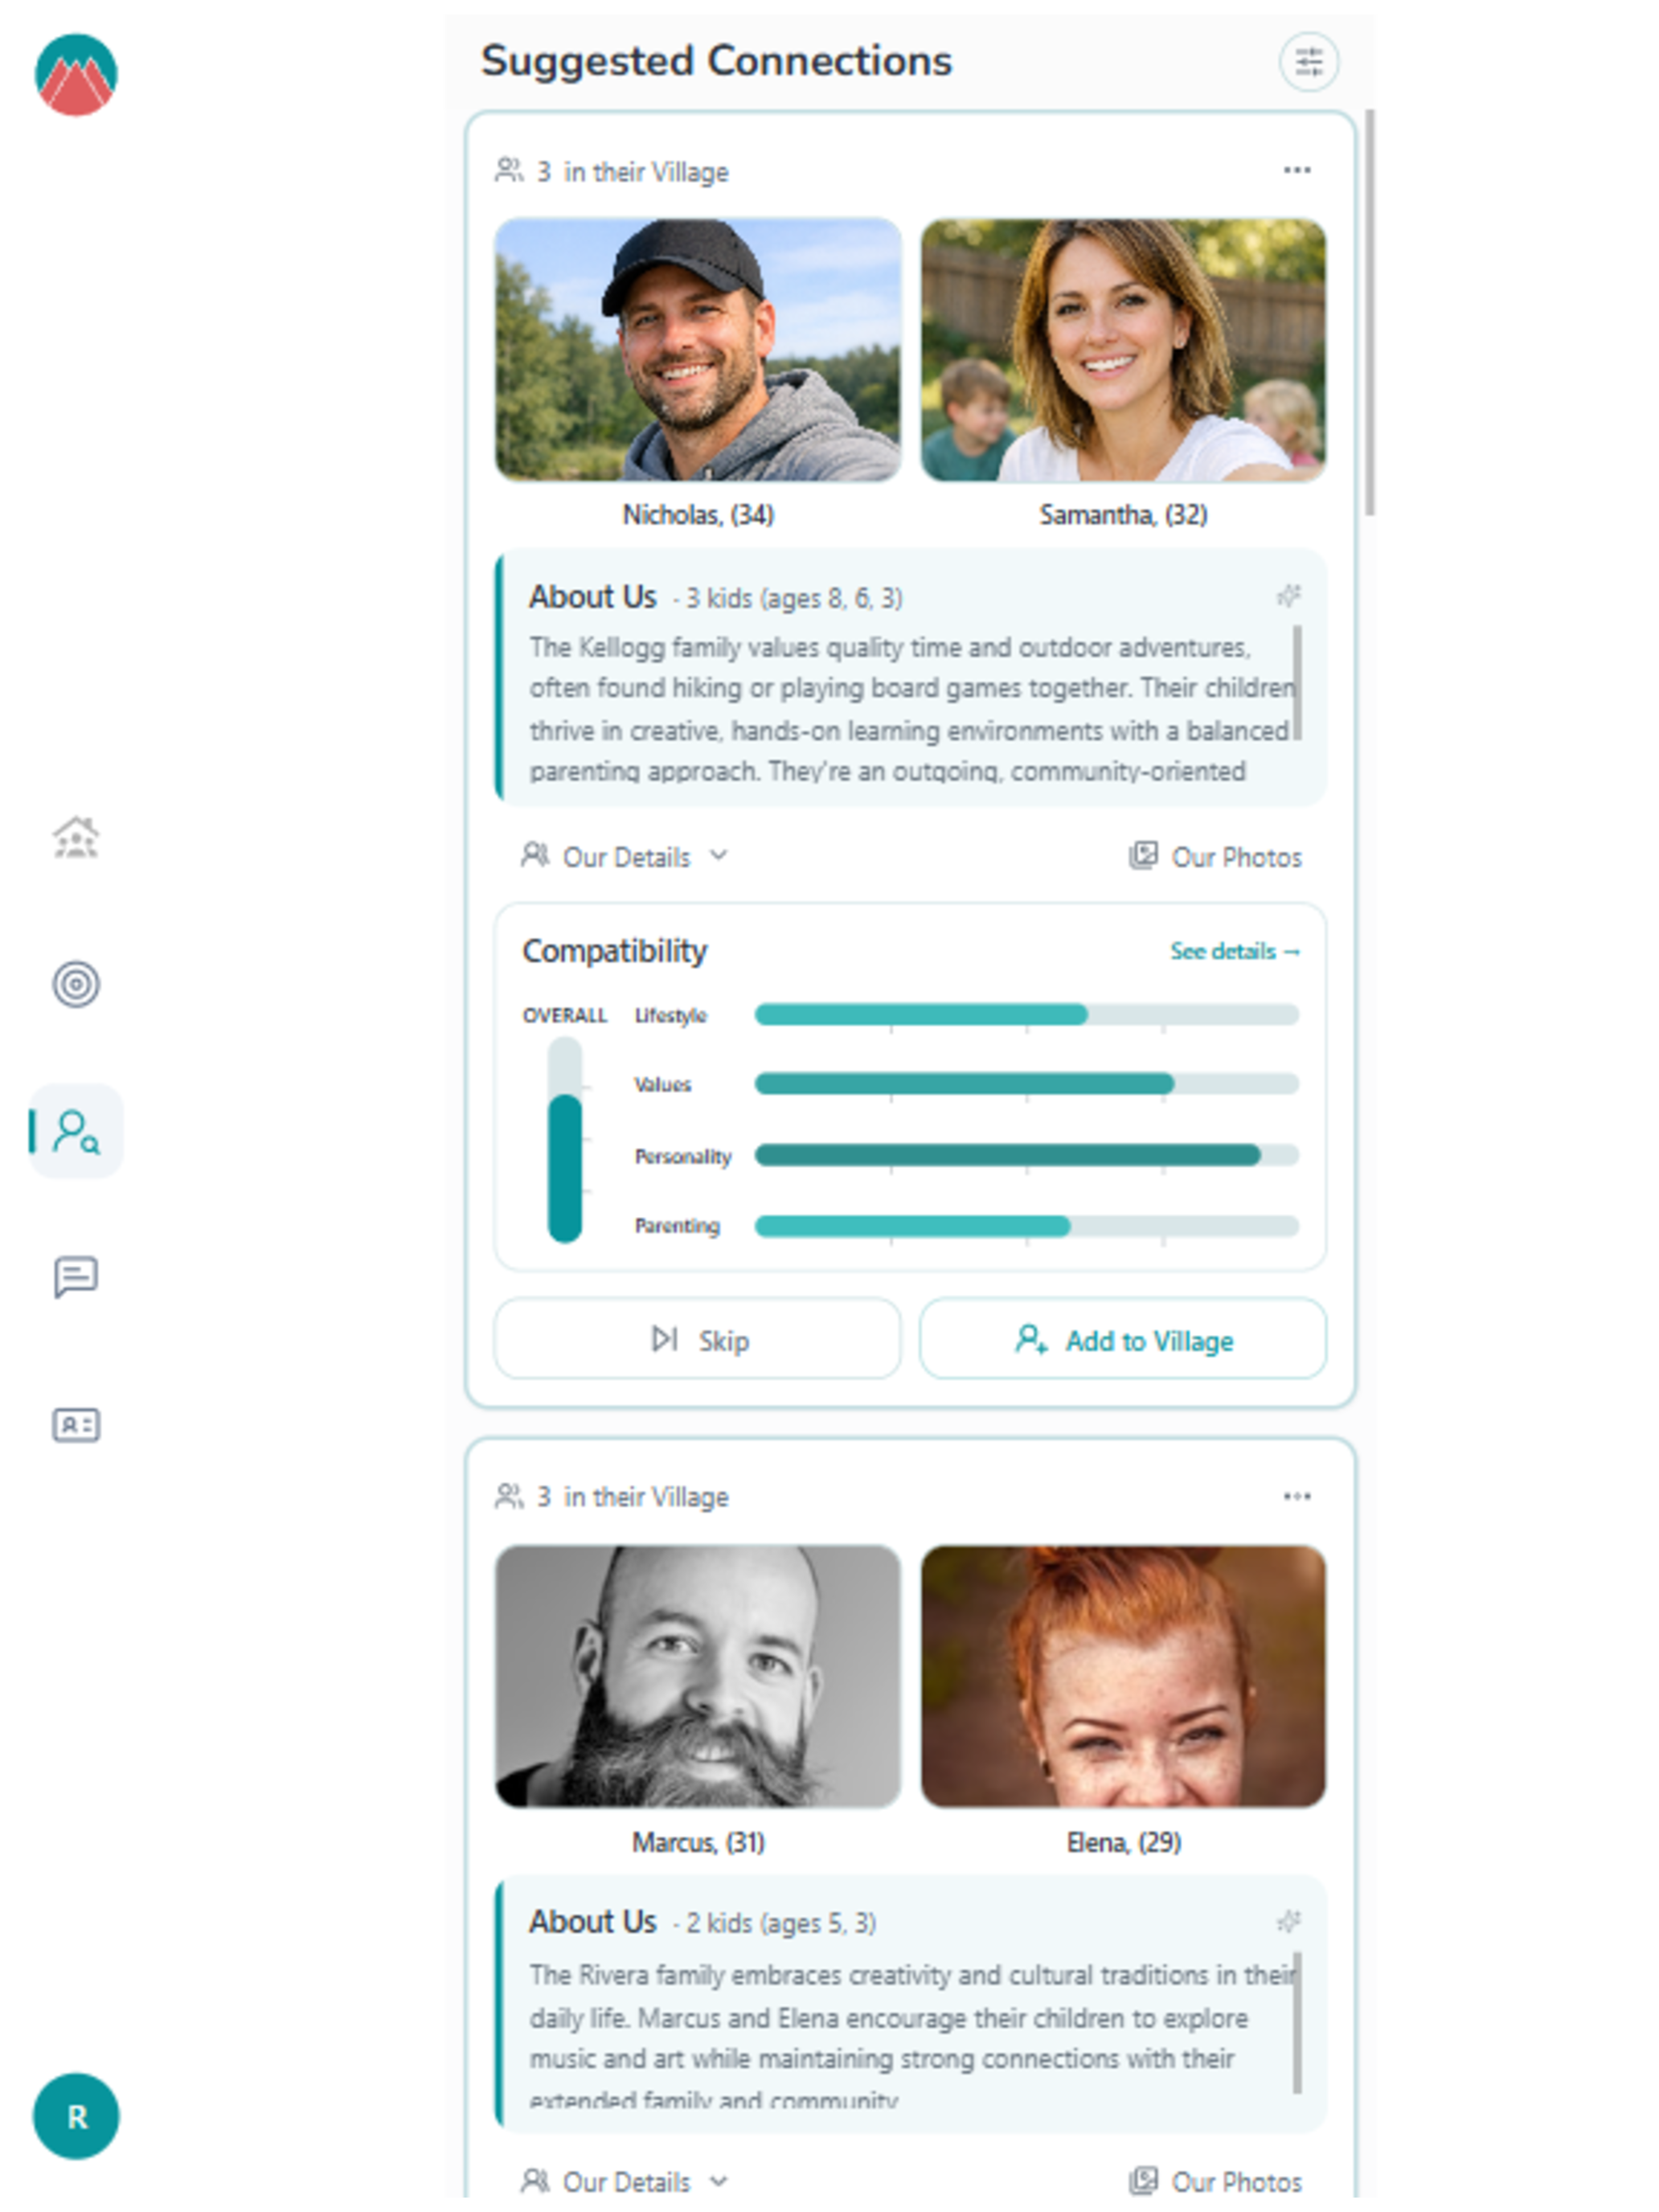Viewport: 1659px width, 2212px height.
Task: Click the Values compatibility bar
Action: point(1026,1084)
